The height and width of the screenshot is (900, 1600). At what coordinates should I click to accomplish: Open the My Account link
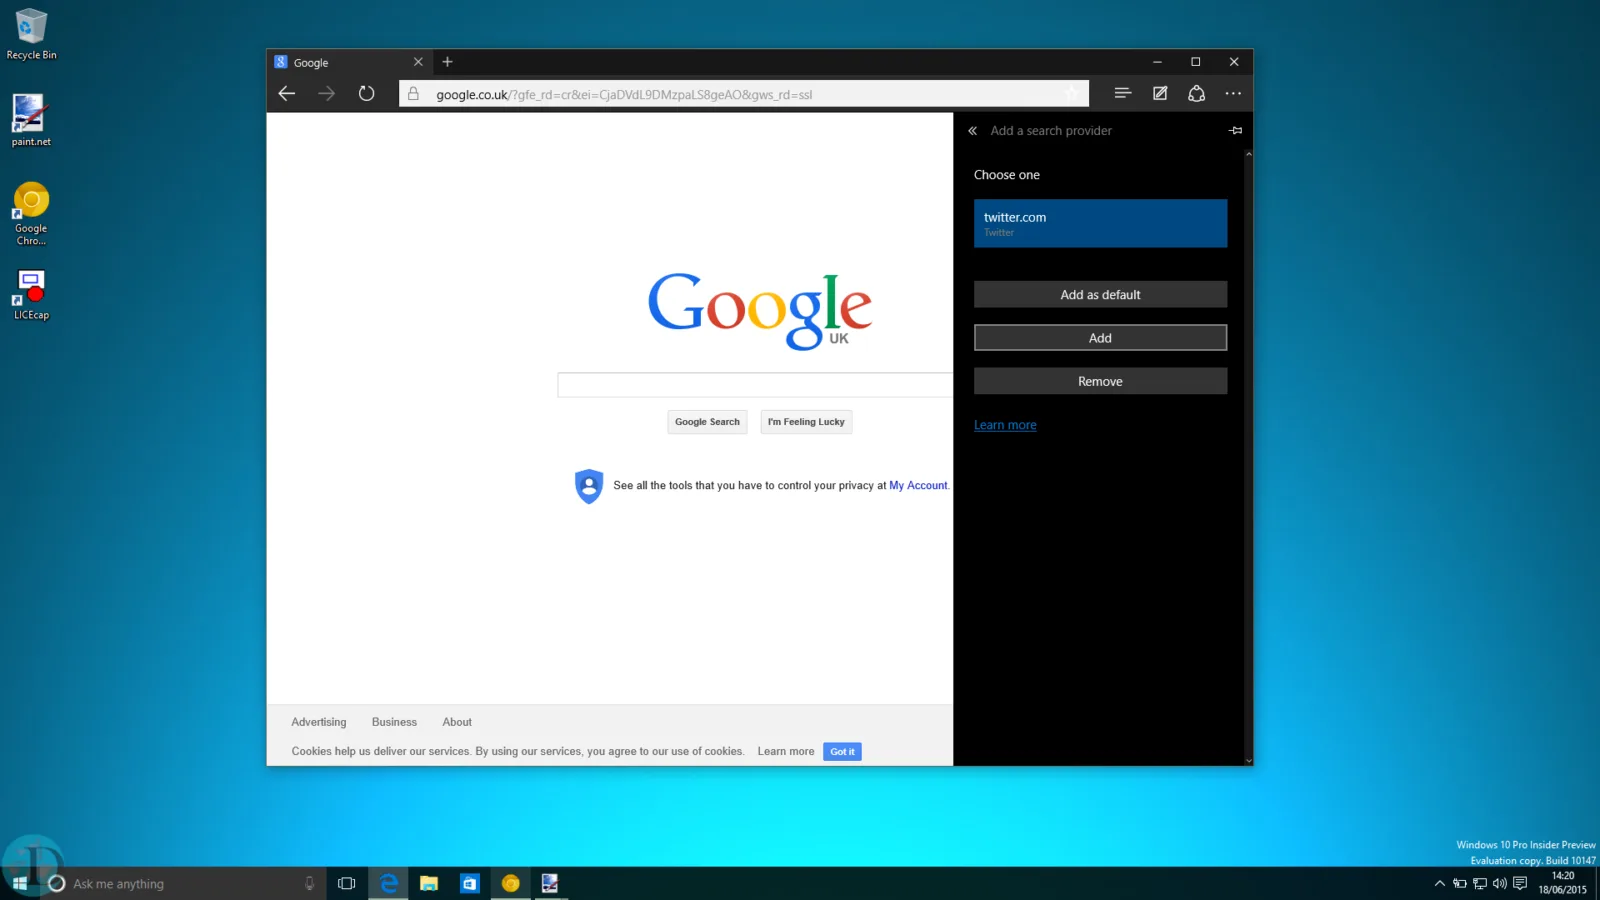[918, 486]
